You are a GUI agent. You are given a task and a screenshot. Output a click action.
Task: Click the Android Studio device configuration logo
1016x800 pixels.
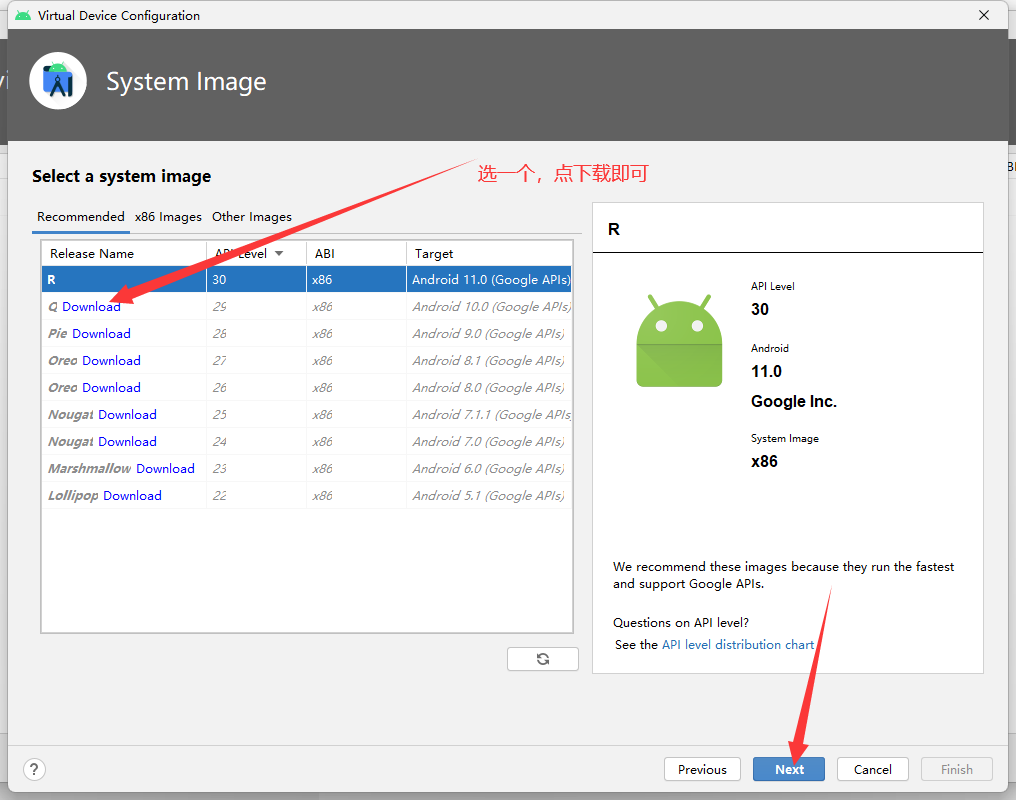(x=57, y=81)
